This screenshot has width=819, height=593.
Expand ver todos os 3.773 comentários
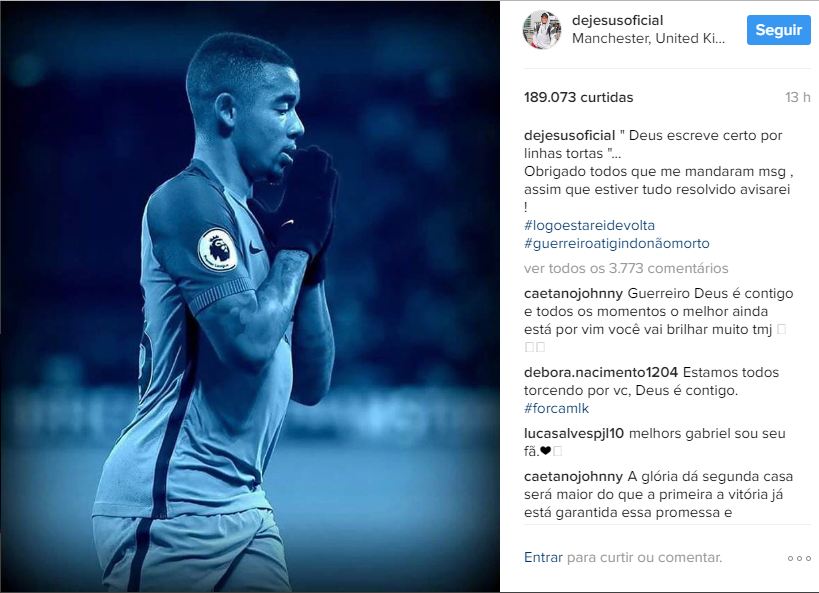point(626,269)
